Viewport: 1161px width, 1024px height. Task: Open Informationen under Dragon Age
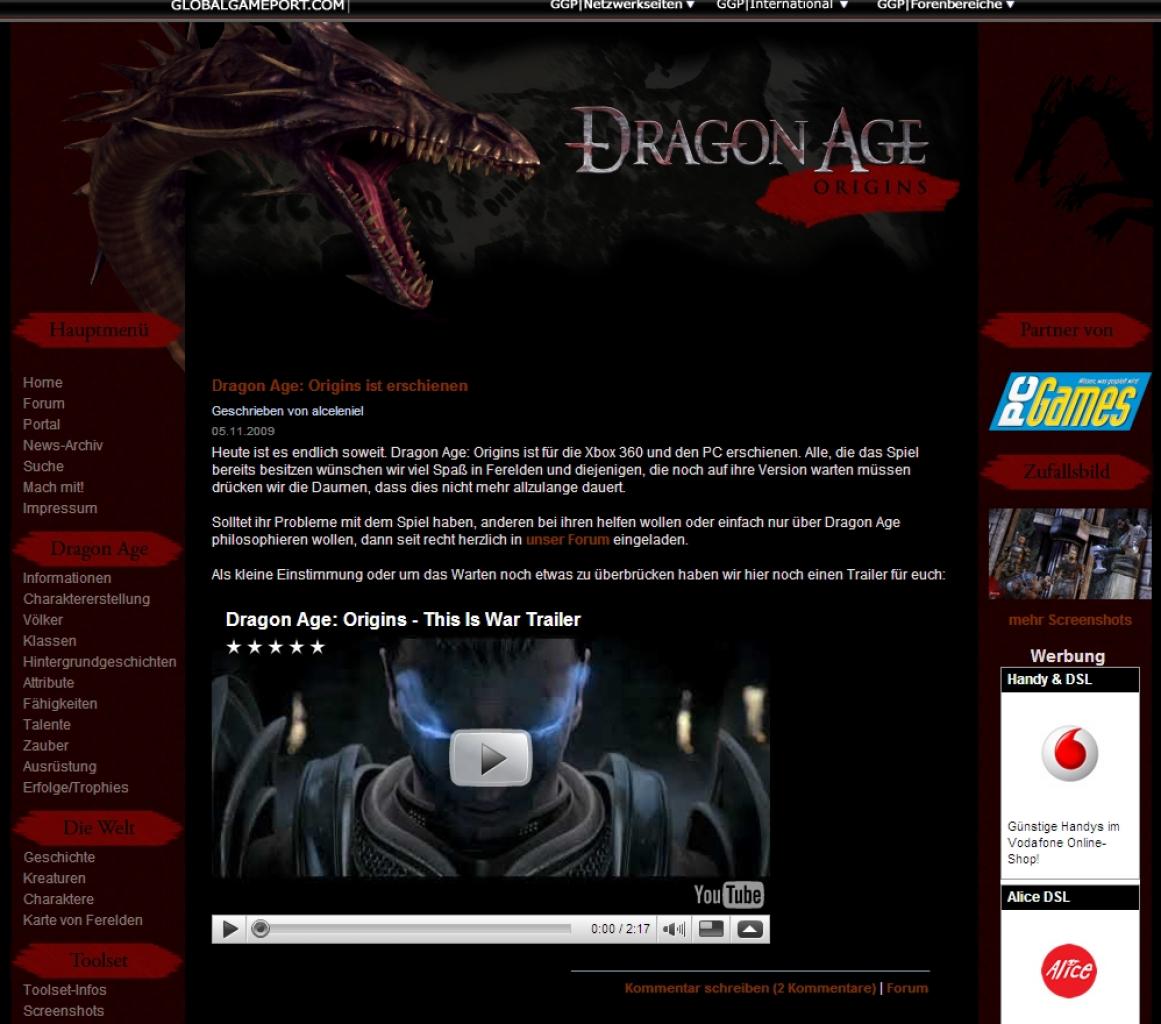[x=67, y=578]
